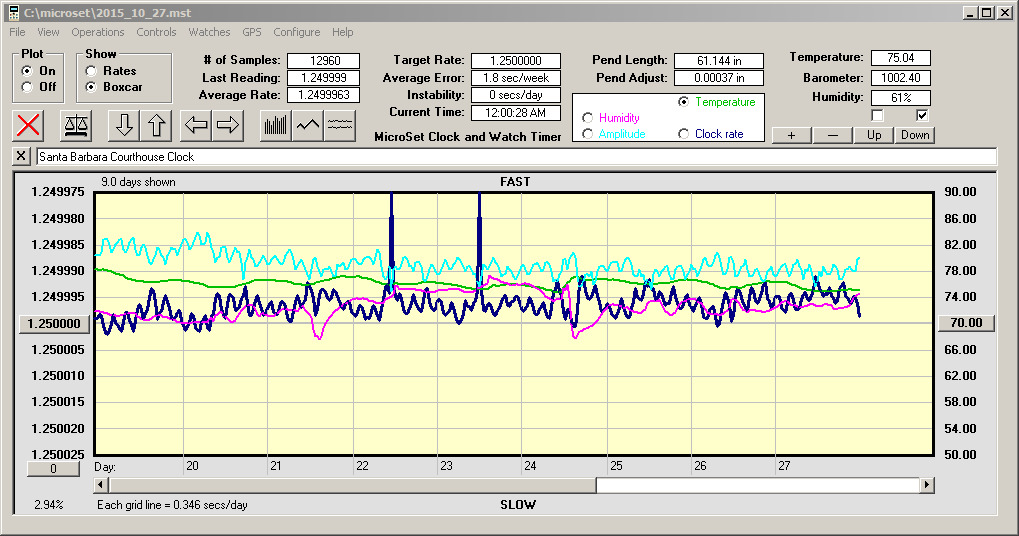Screen dimensions: 1019x536
Task: Select the zigzag line graph style icon
Action: tap(307, 125)
